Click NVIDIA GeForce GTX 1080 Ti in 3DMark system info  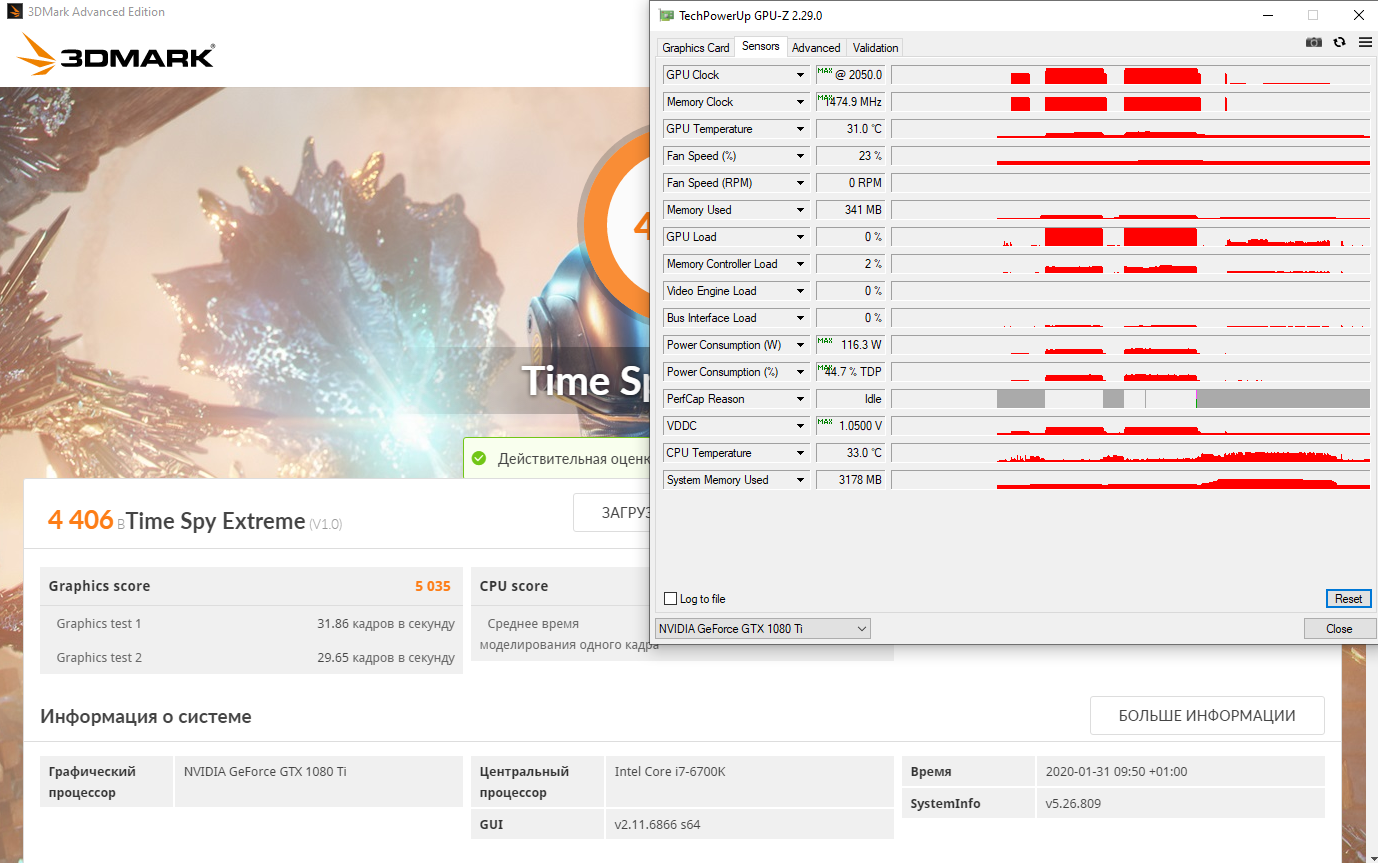(x=265, y=772)
